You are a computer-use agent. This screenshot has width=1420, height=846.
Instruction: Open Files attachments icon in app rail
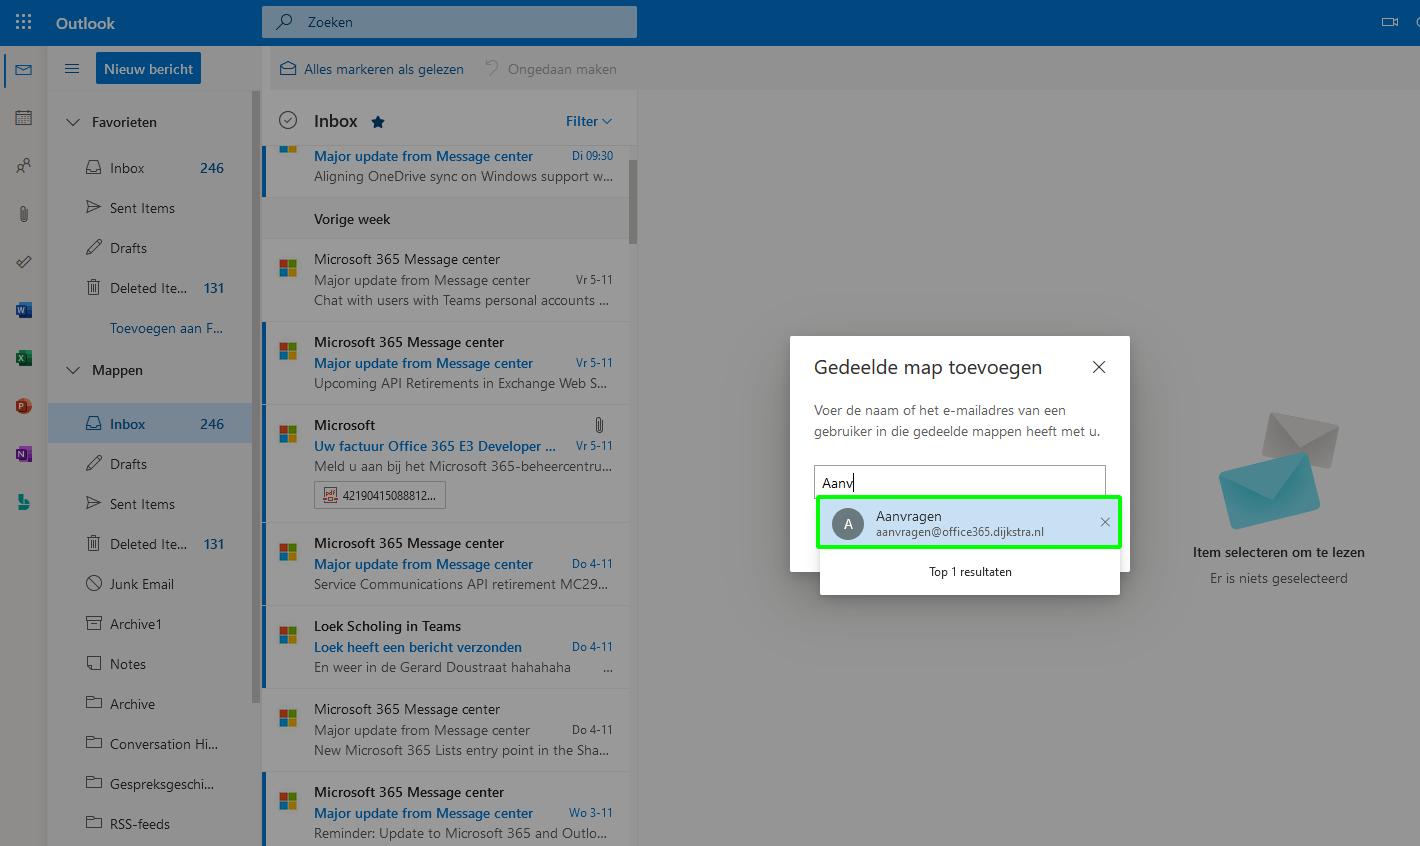click(24, 214)
